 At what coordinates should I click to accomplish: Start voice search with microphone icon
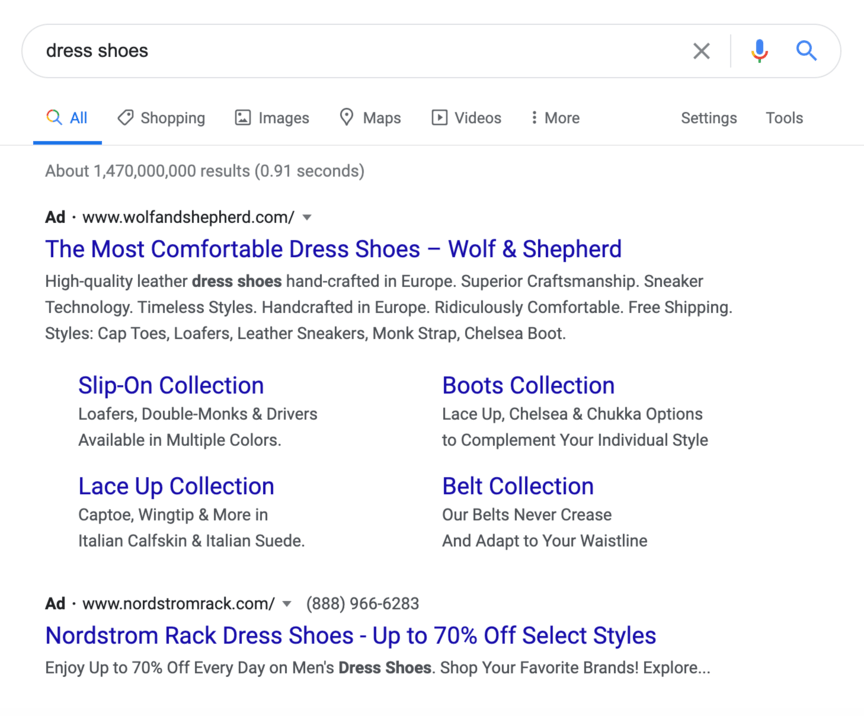(x=759, y=51)
